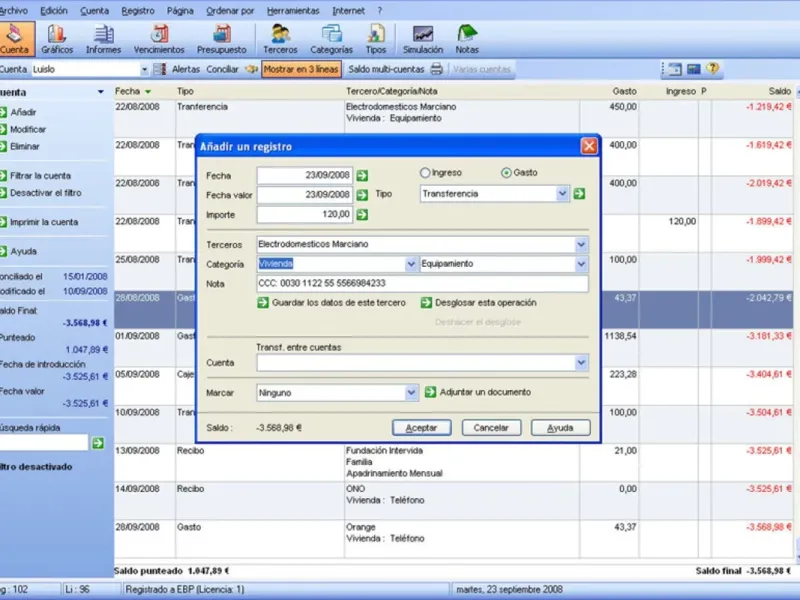Viewport: 800px width, 600px height.
Task: Open the Marcar Ninguno dropdown
Action: pyautogui.click(x=411, y=393)
